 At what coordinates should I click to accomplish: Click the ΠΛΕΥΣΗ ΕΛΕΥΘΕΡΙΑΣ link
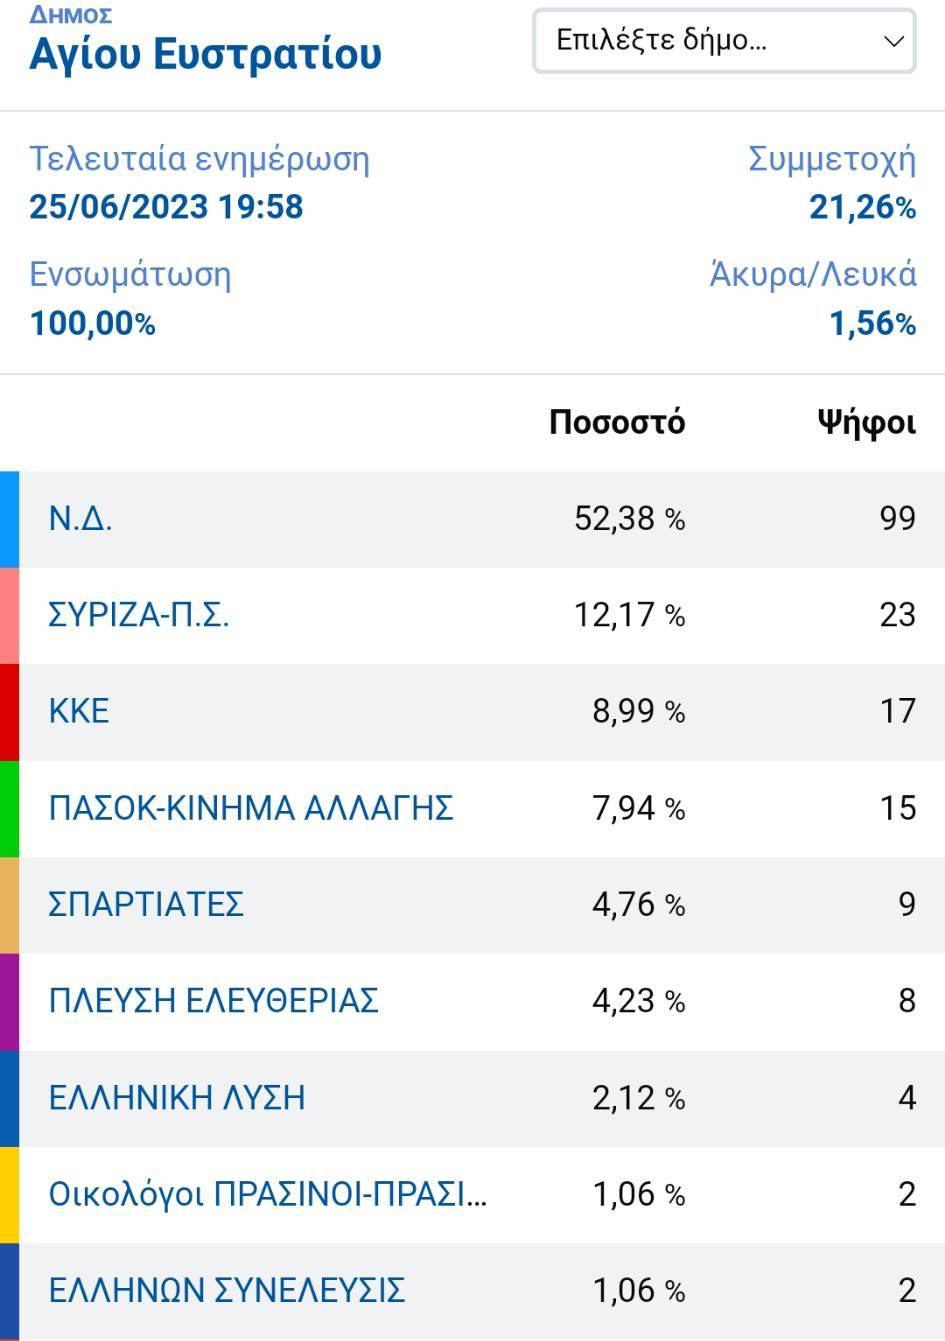[x=213, y=1000]
